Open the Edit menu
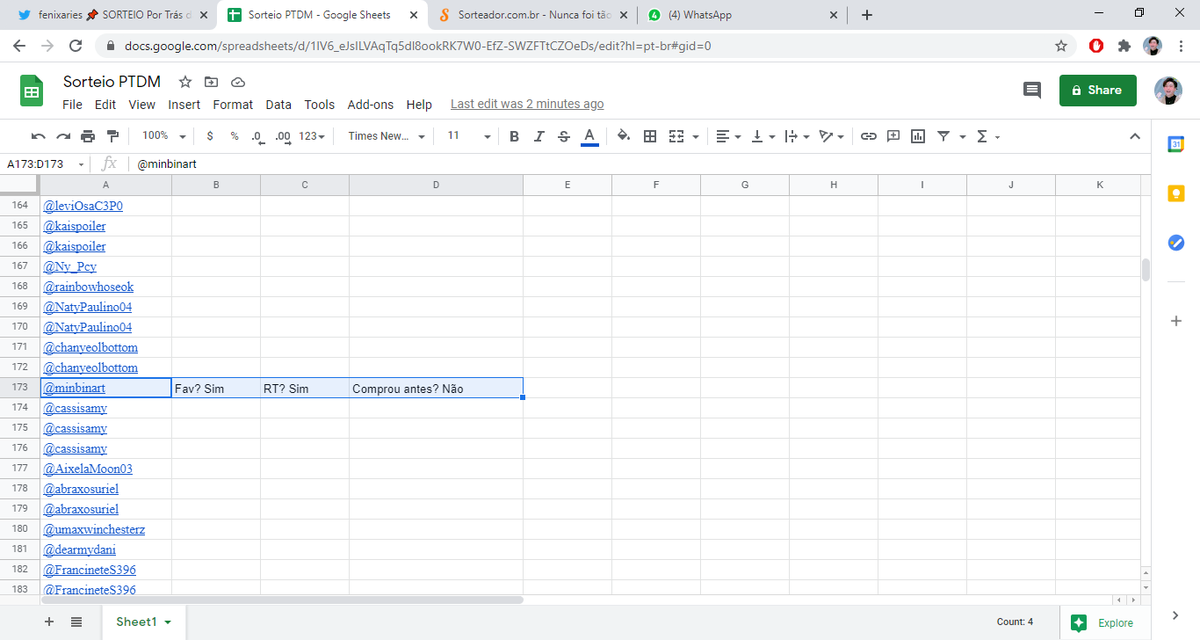The height and width of the screenshot is (640, 1200). point(105,104)
